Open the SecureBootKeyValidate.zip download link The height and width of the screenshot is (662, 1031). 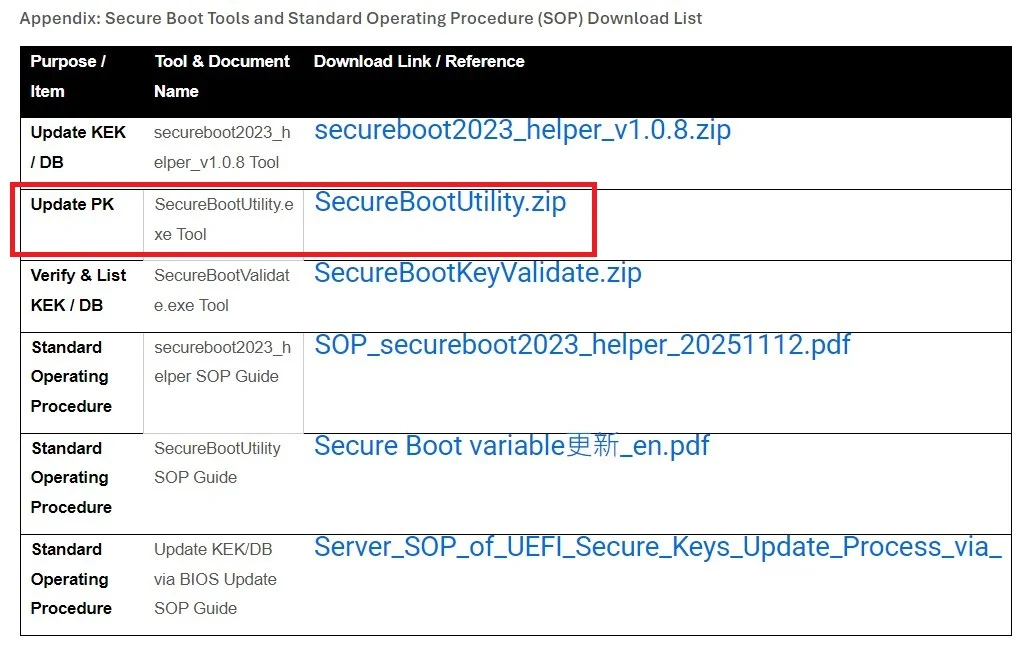point(478,273)
